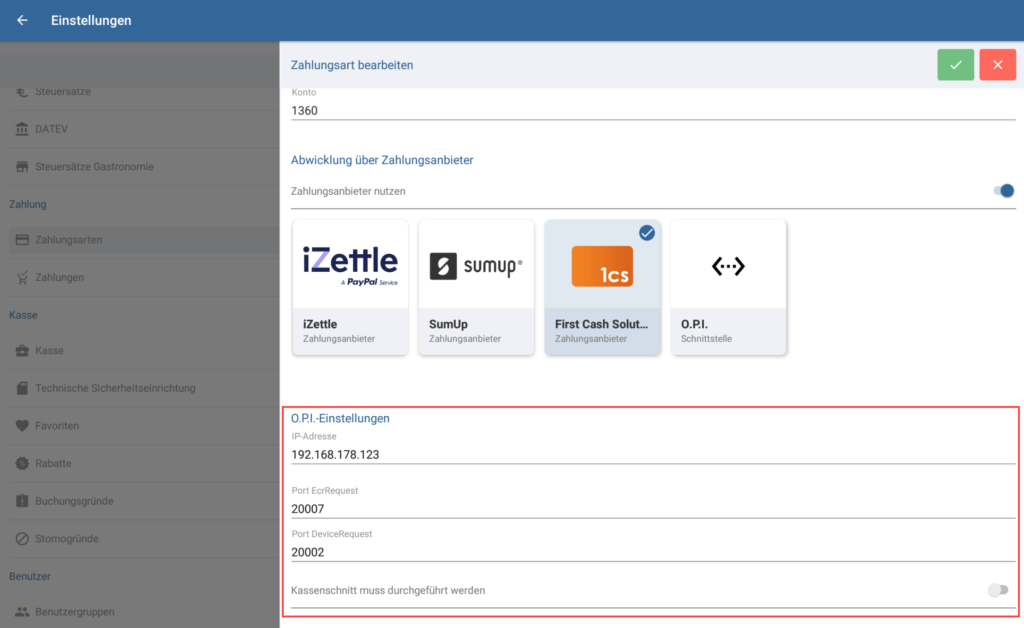Choose the SumUp payment provider card

pyautogui.click(x=476, y=287)
